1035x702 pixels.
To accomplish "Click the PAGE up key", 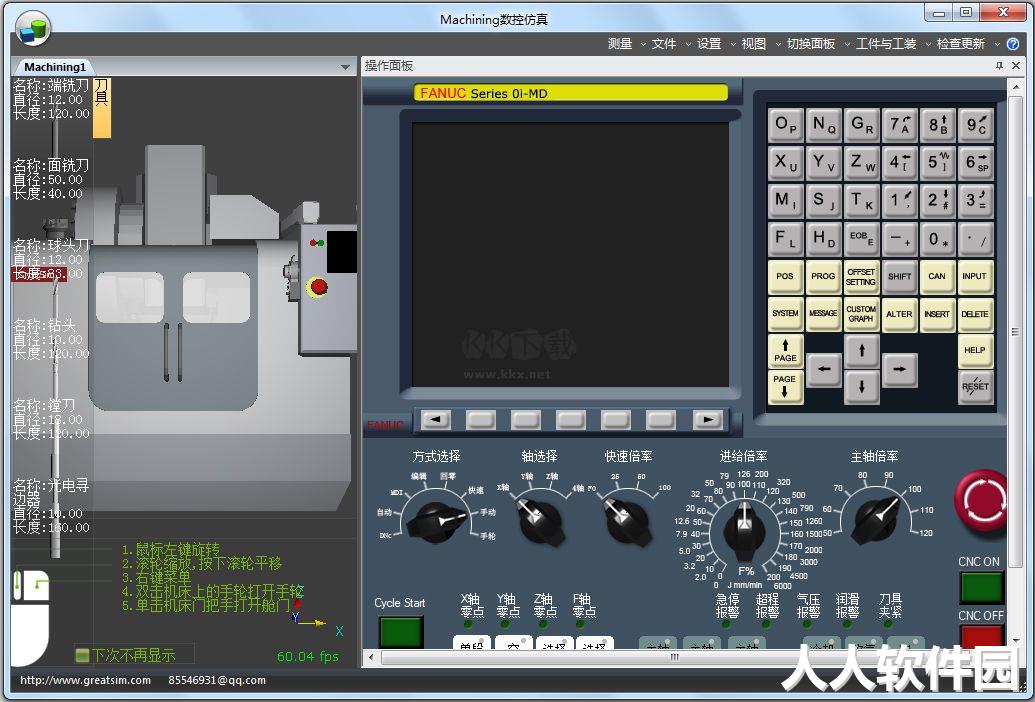I will (785, 351).
